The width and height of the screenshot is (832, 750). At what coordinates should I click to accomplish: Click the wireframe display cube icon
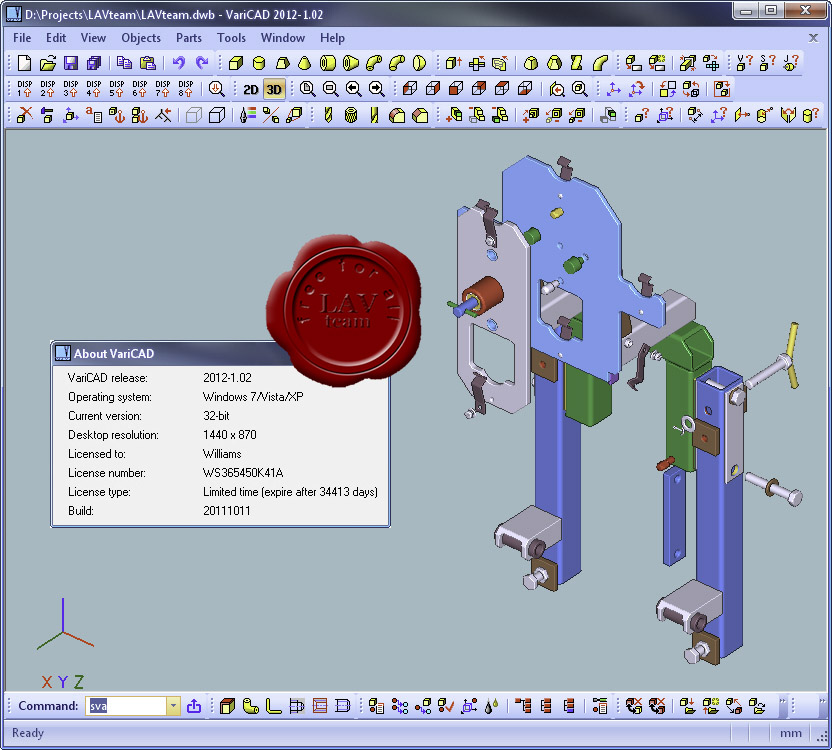(x=217, y=115)
